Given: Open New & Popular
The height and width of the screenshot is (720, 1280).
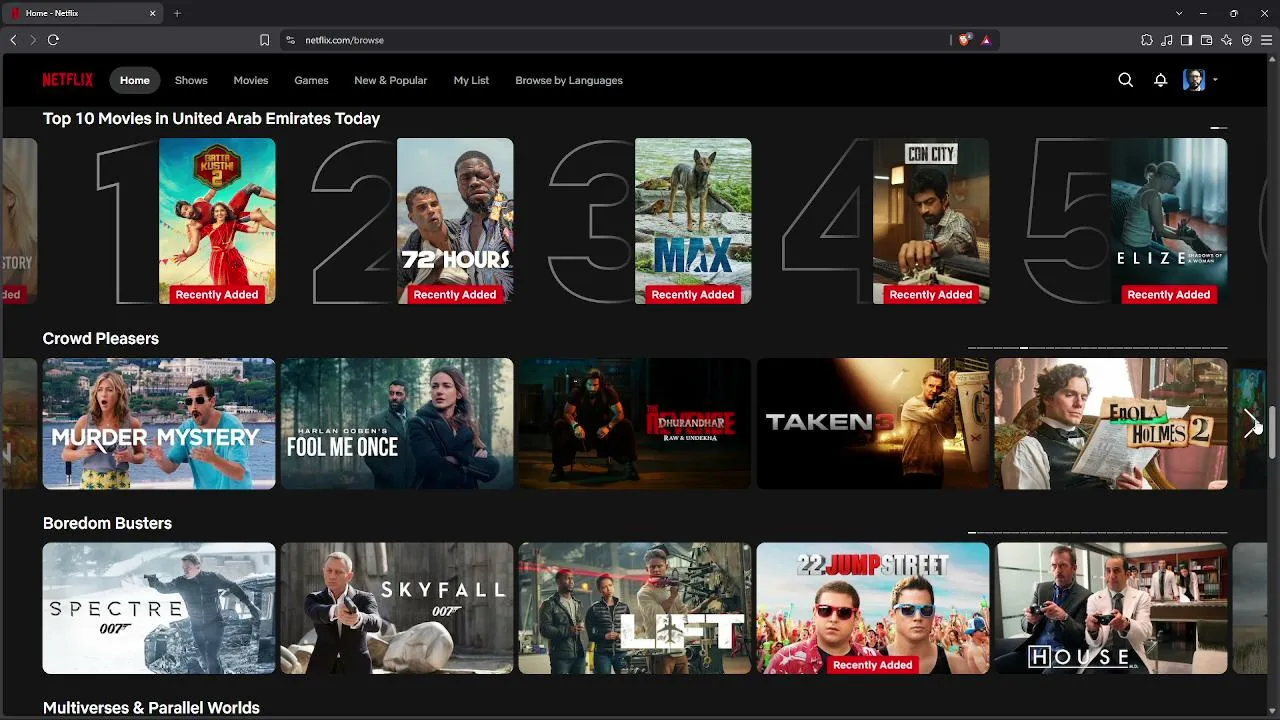Looking at the screenshot, I should pyautogui.click(x=390, y=80).
